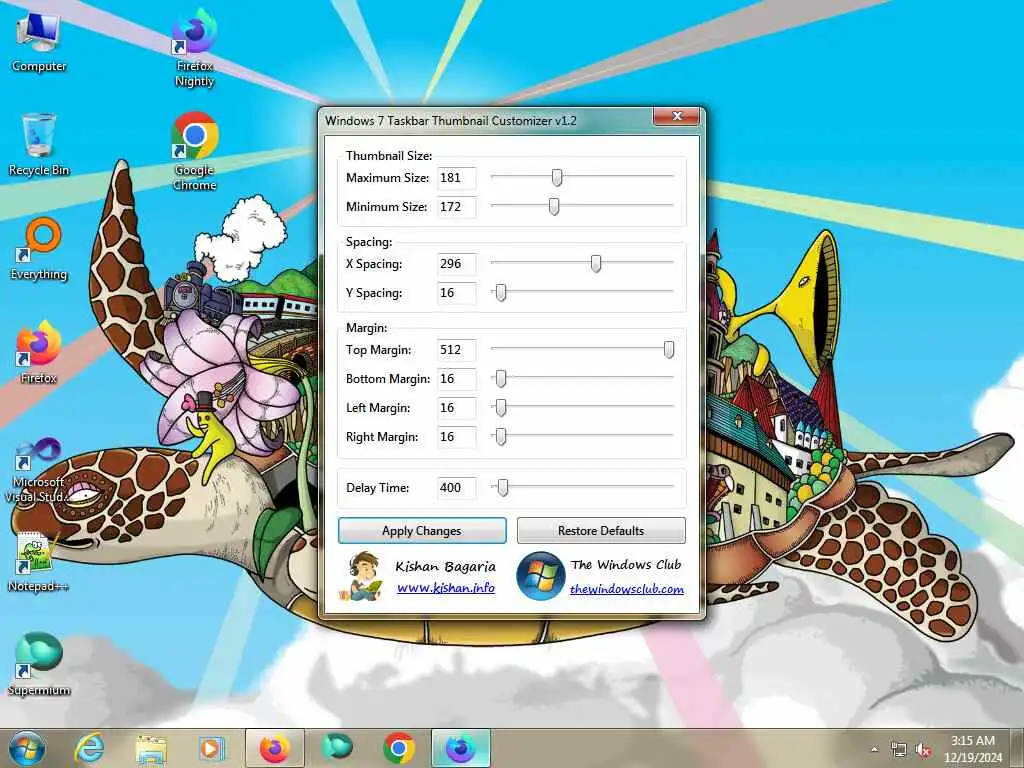Focus the Delay Time value field
This screenshot has width=1024, height=768.
pos(456,488)
